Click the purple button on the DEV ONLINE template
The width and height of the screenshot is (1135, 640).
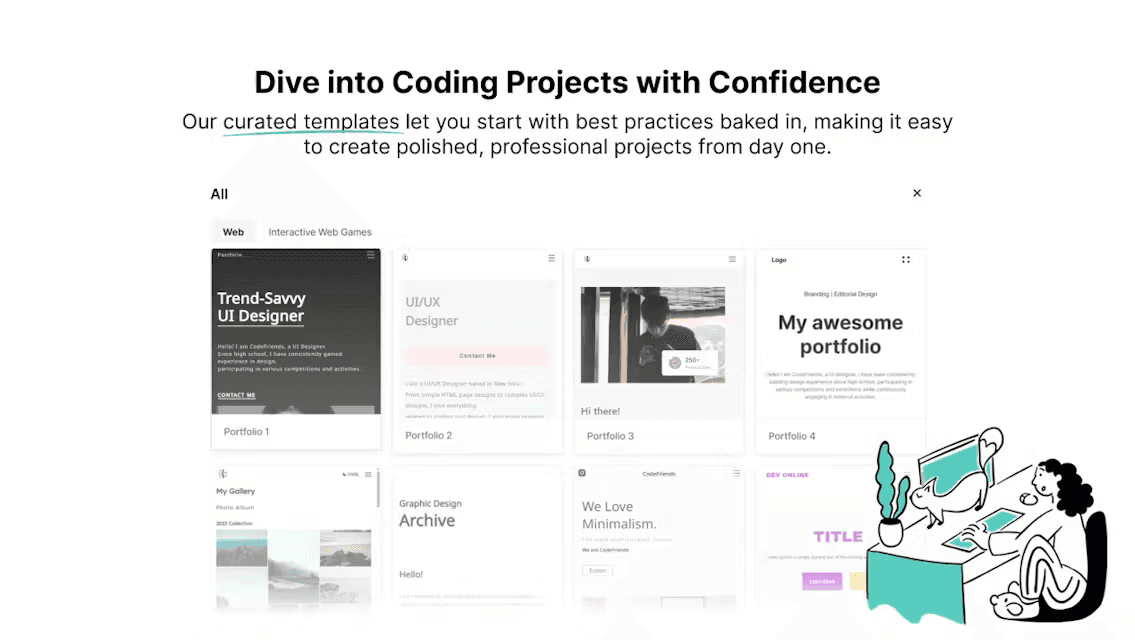(823, 581)
